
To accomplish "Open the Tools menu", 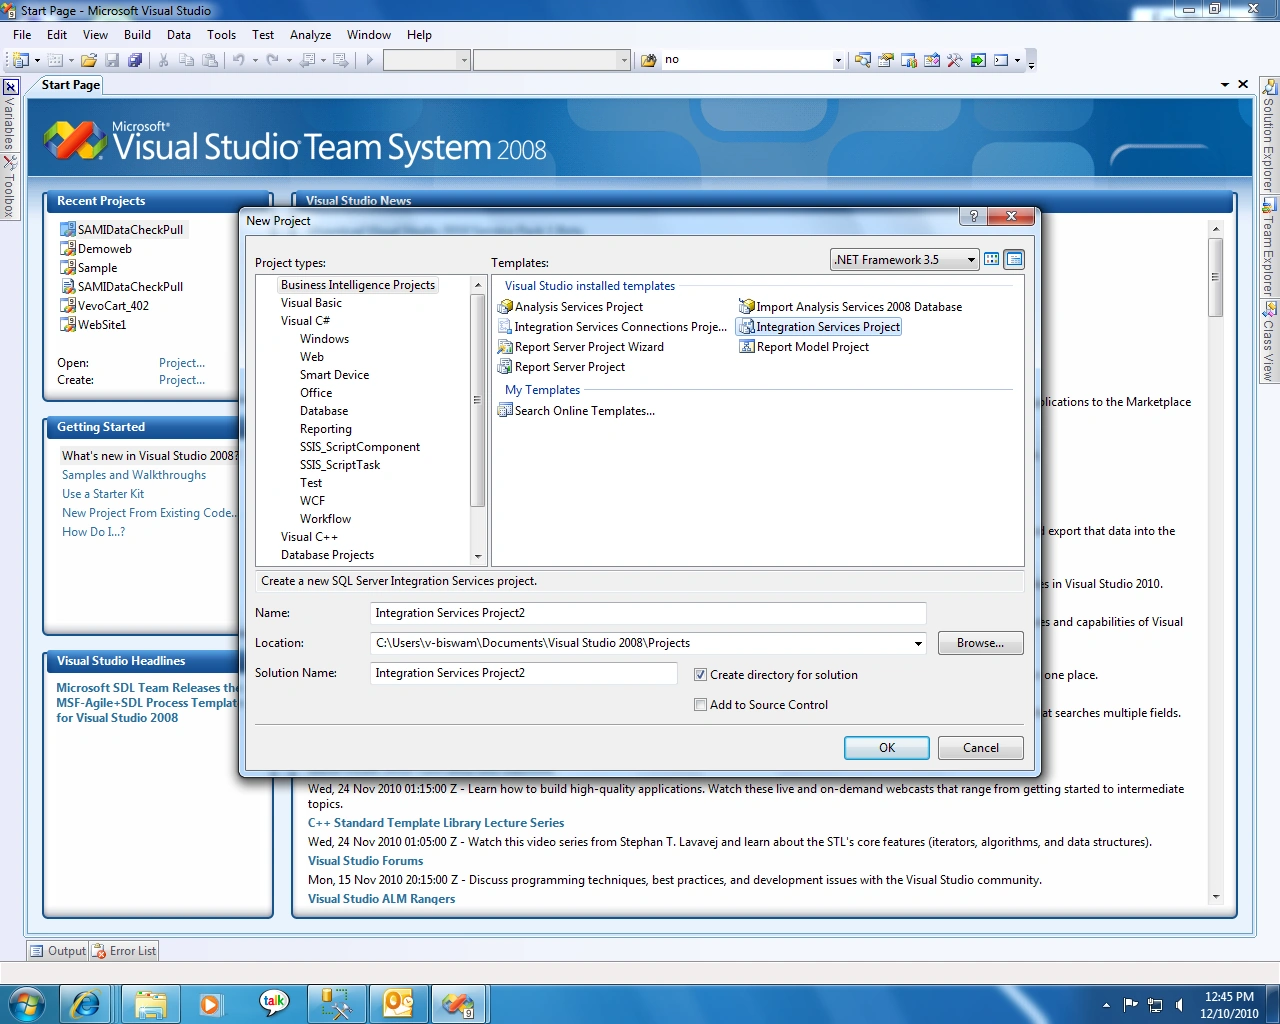I will pyautogui.click(x=221, y=34).
